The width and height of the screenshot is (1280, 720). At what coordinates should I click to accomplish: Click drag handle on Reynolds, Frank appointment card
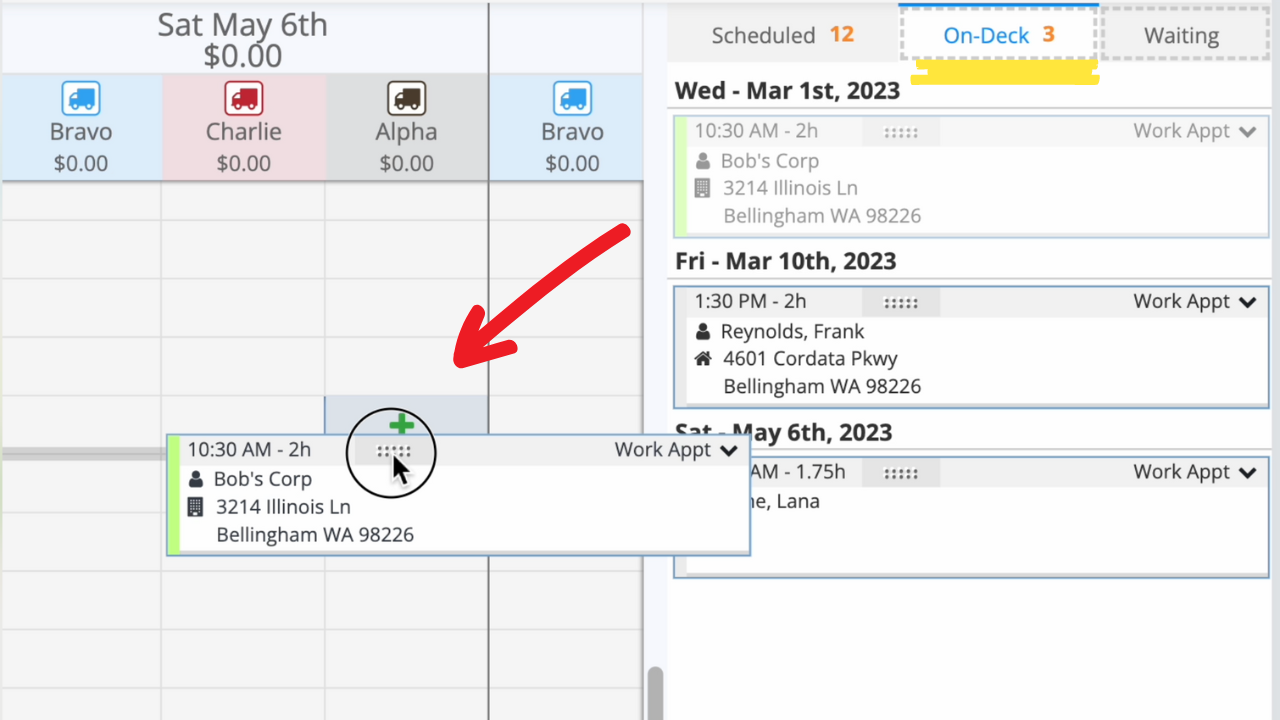click(x=901, y=302)
